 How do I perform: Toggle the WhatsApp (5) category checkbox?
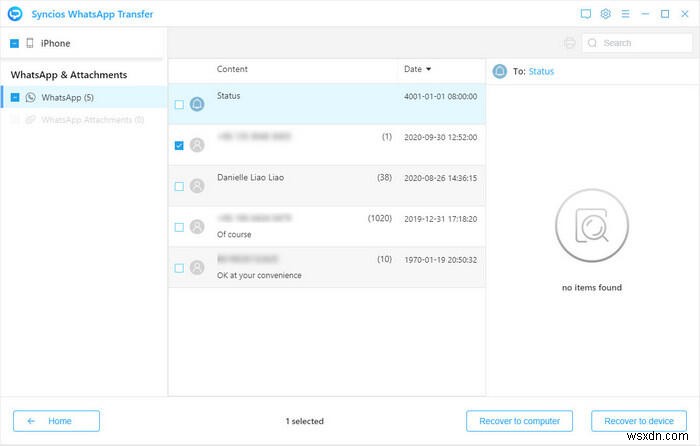15,97
